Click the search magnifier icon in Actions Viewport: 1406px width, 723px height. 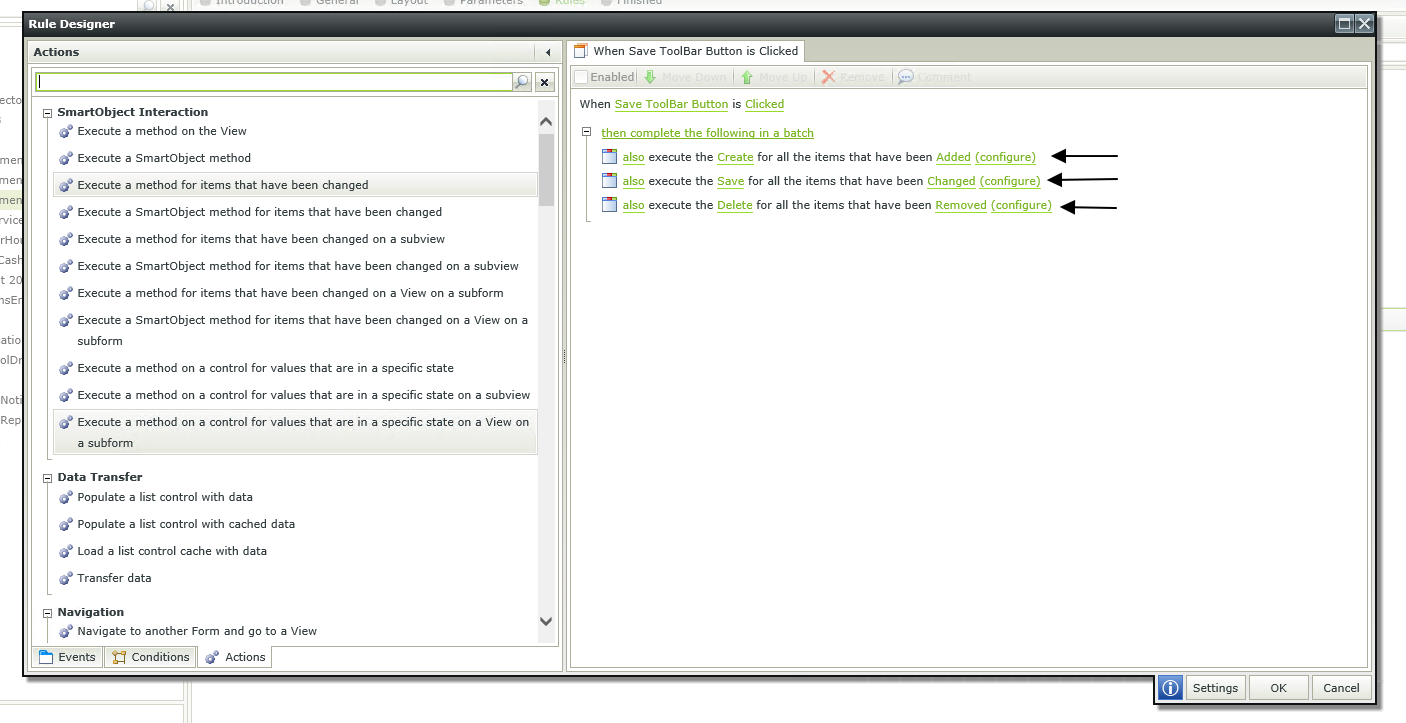coord(522,82)
